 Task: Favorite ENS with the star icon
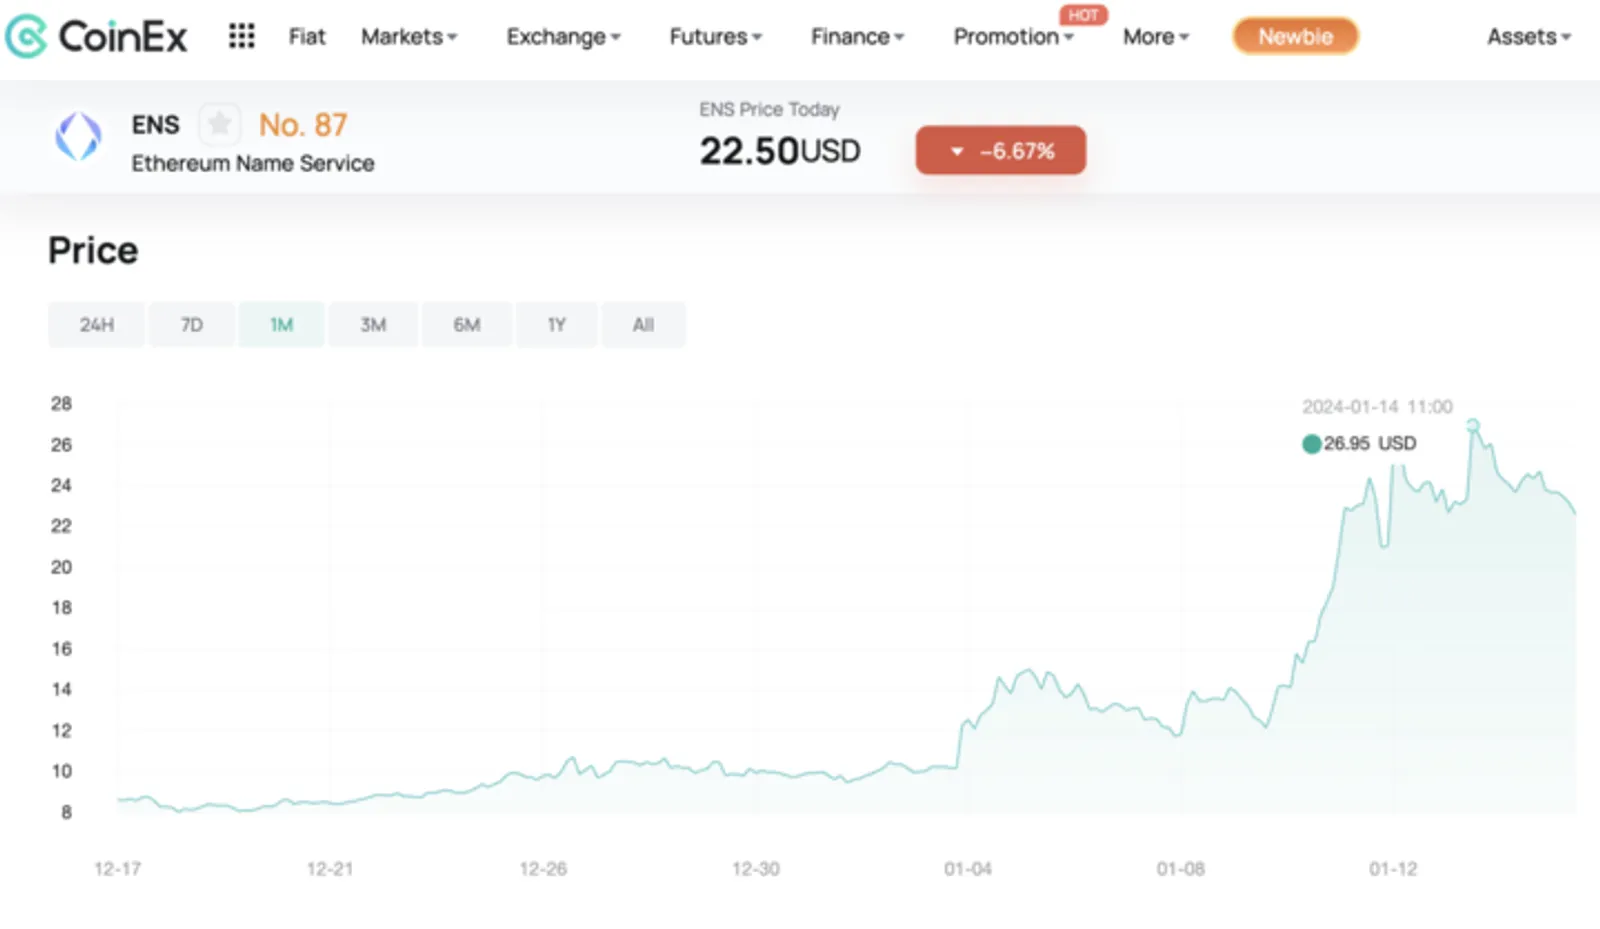[219, 125]
